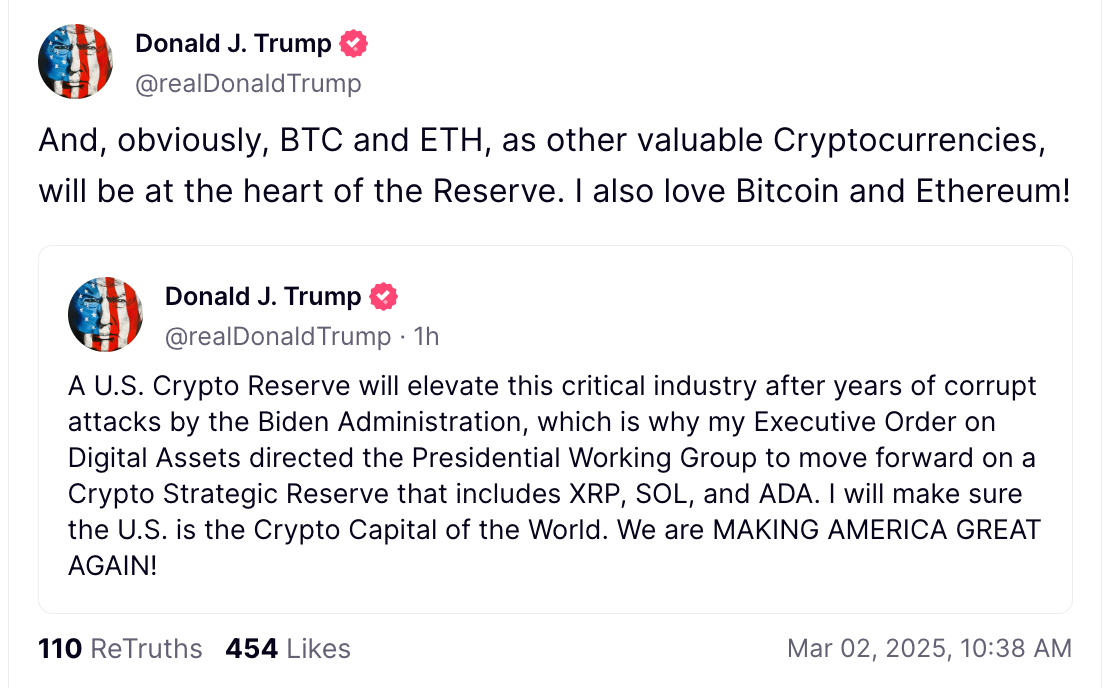Open the main post author's flag avatar
The height and width of the screenshot is (688, 1104).
click(x=75, y=61)
